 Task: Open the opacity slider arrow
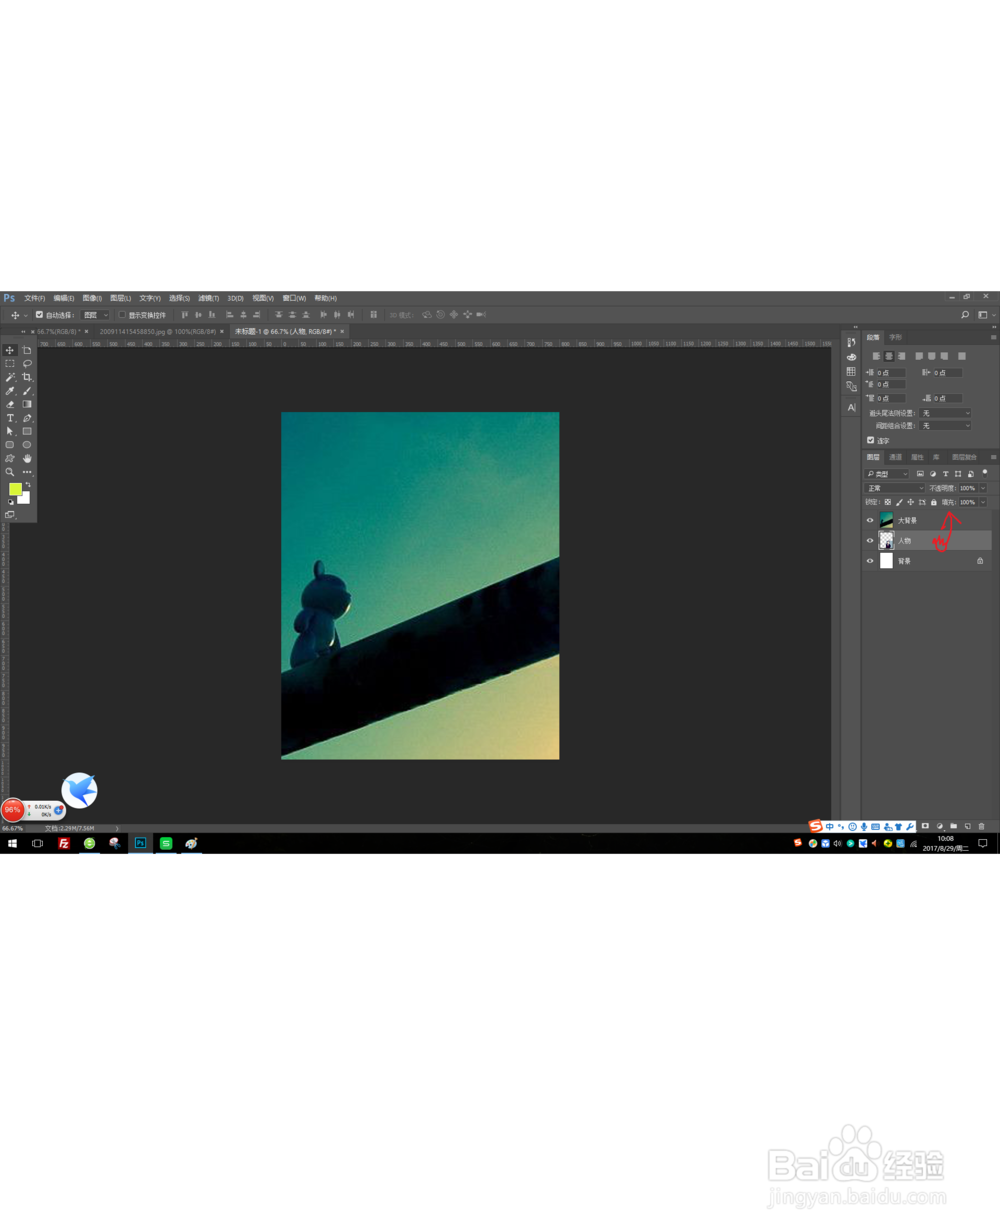(983, 488)
